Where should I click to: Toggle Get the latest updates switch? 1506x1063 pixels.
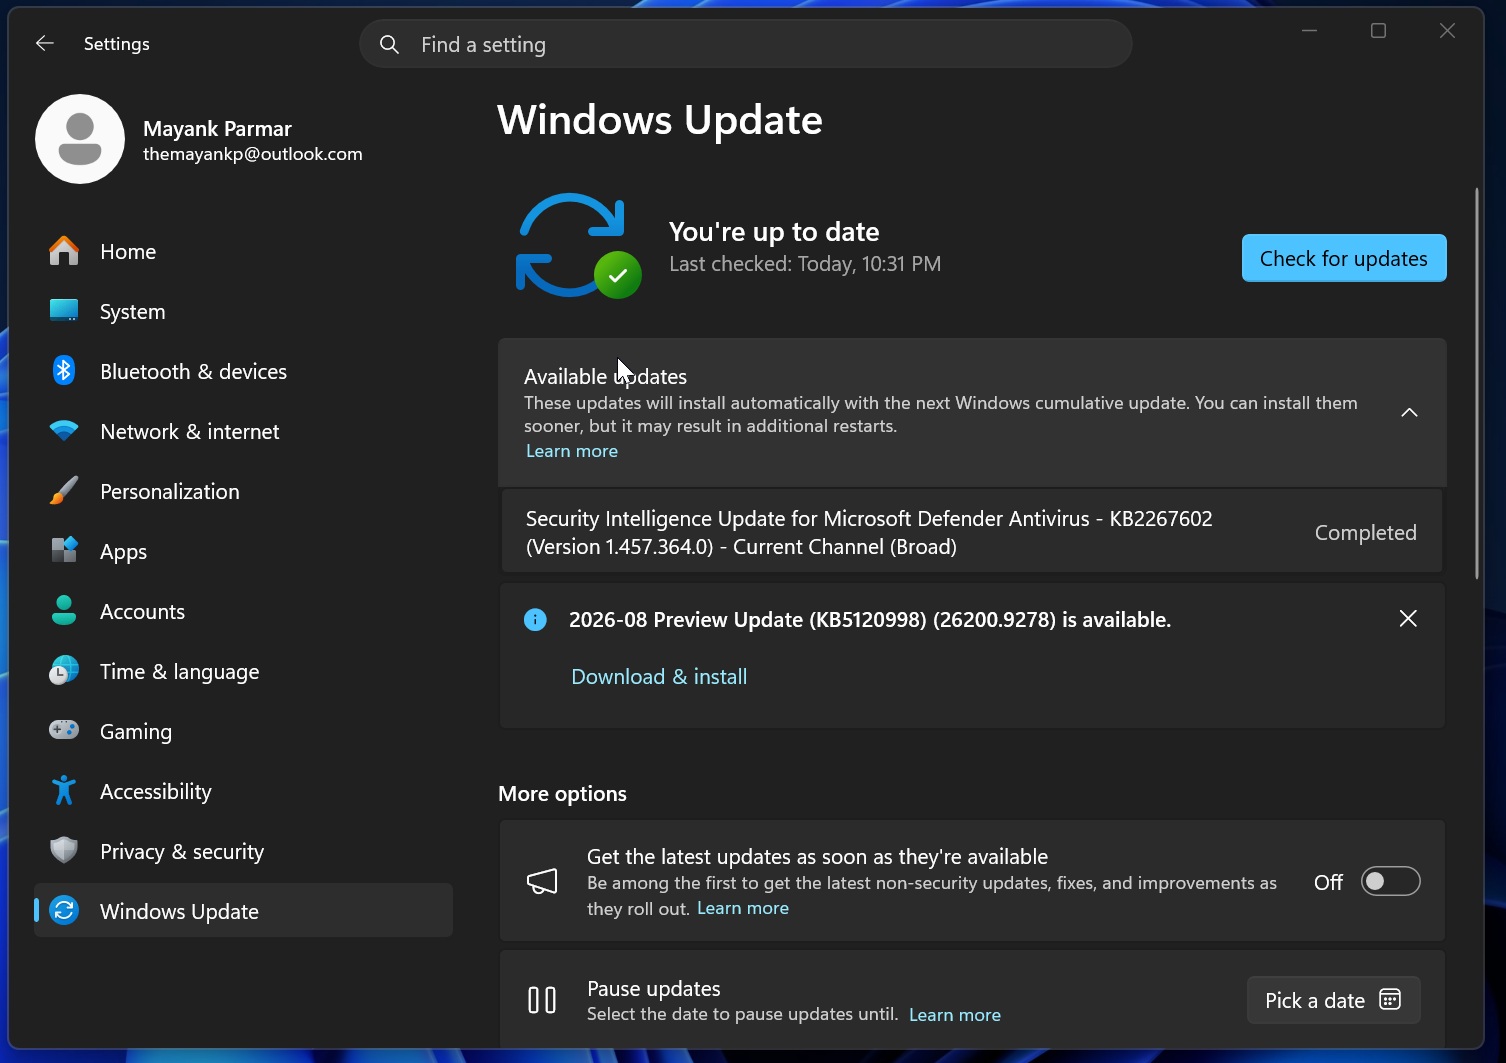[1390, 881]
